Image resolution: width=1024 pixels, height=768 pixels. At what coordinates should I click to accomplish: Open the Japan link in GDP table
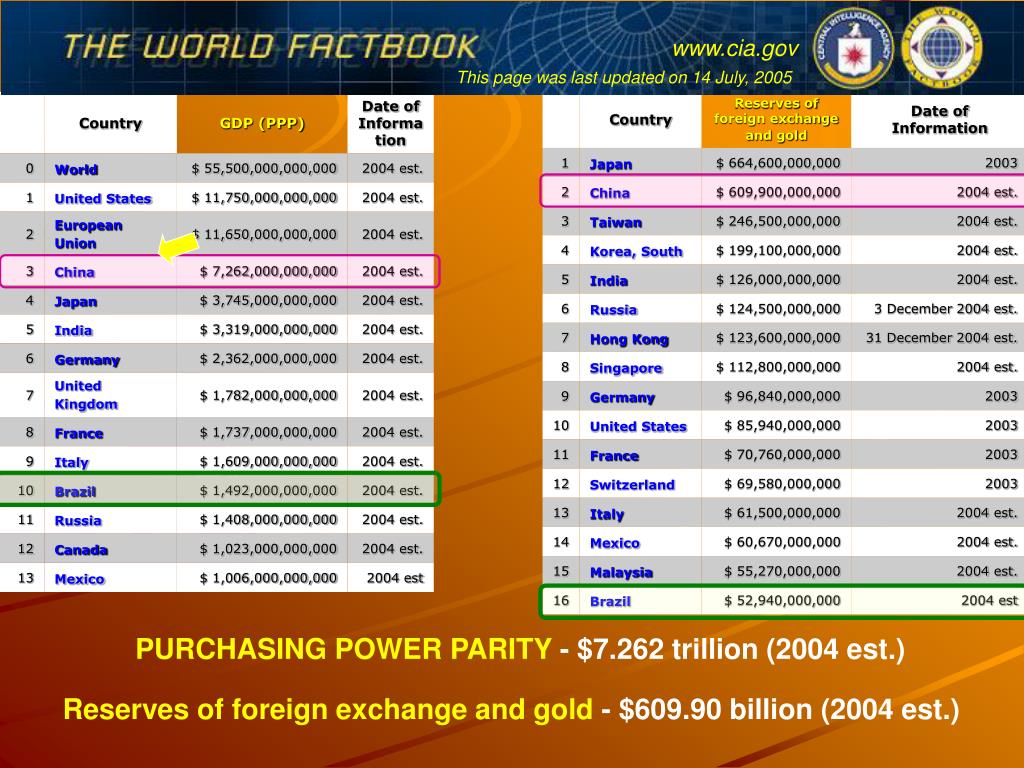pyautogui.click(x=76, y=302)
